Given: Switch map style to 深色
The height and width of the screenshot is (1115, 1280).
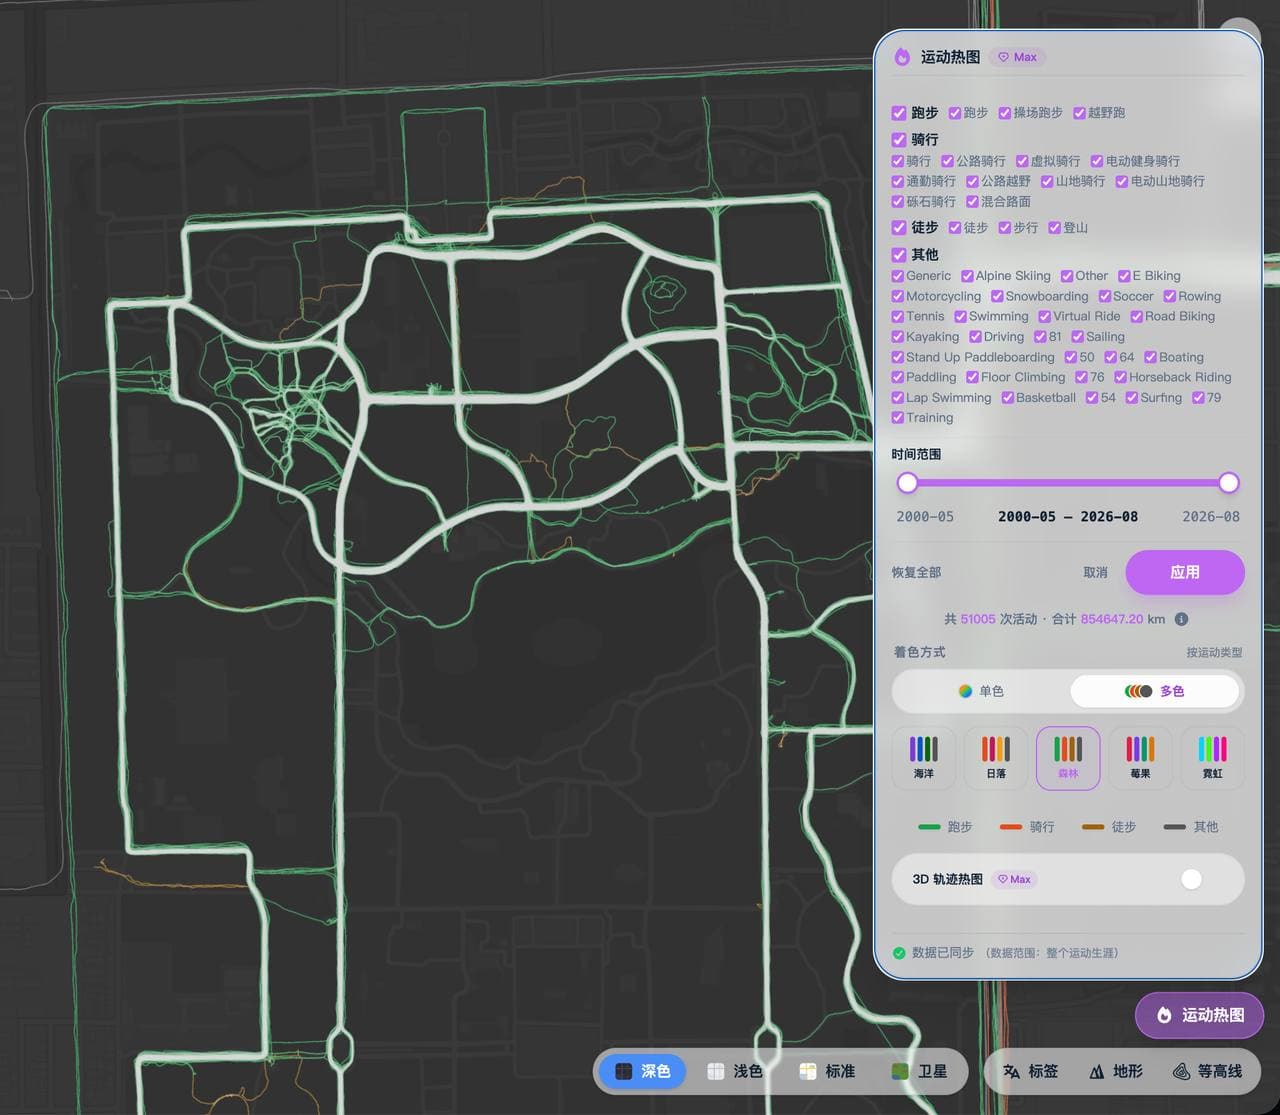Looking at the screenshot, I should 642,1071.
